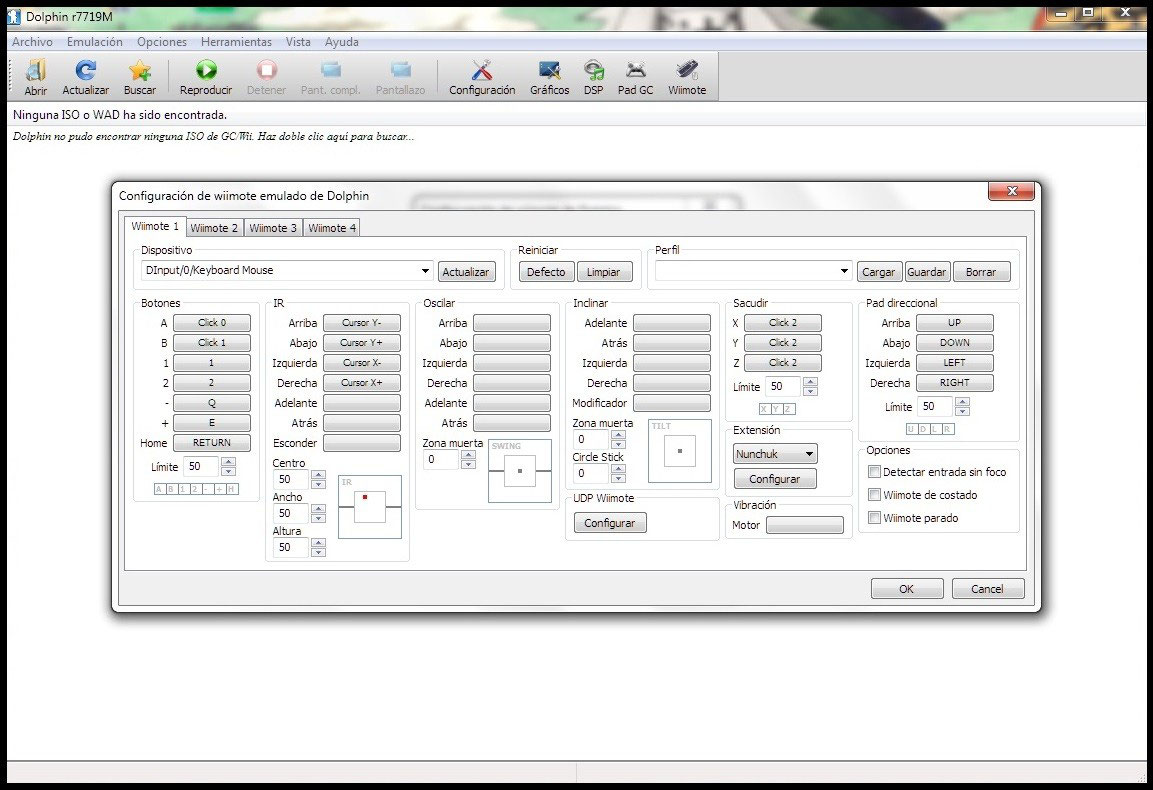Open the Perfil profile dropdown
1153x790 pixels.
(844, 271)
